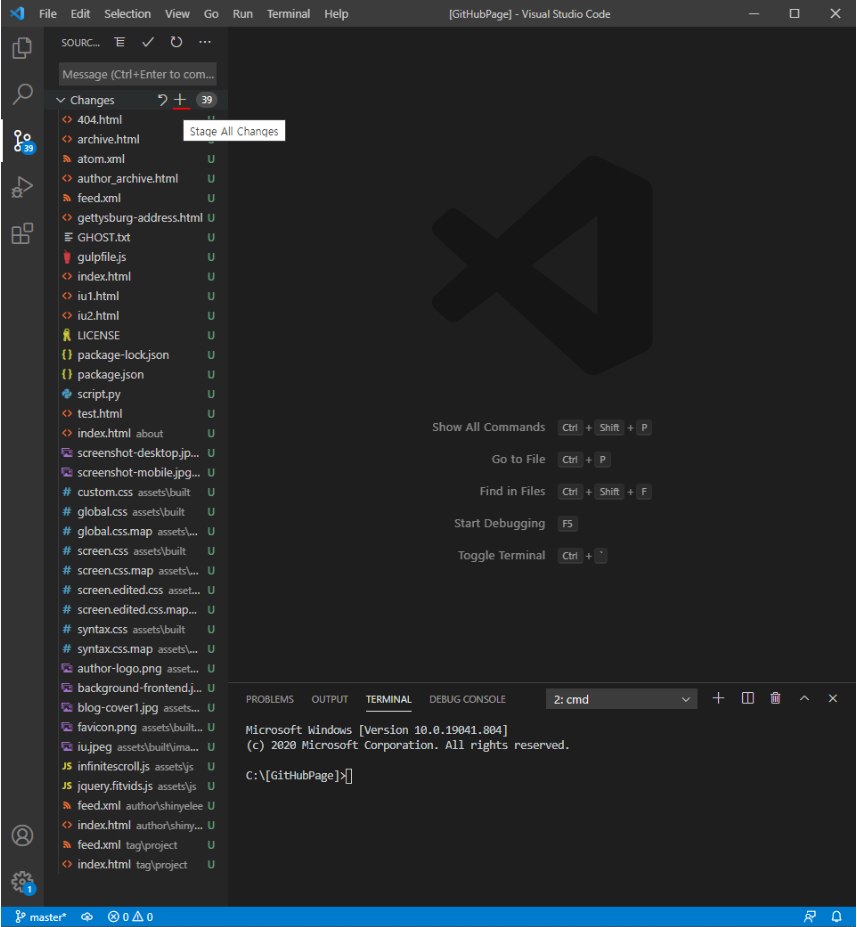This screenshot has width=857, height=927.
Task: Select iu1.html file
Action: 139,296
